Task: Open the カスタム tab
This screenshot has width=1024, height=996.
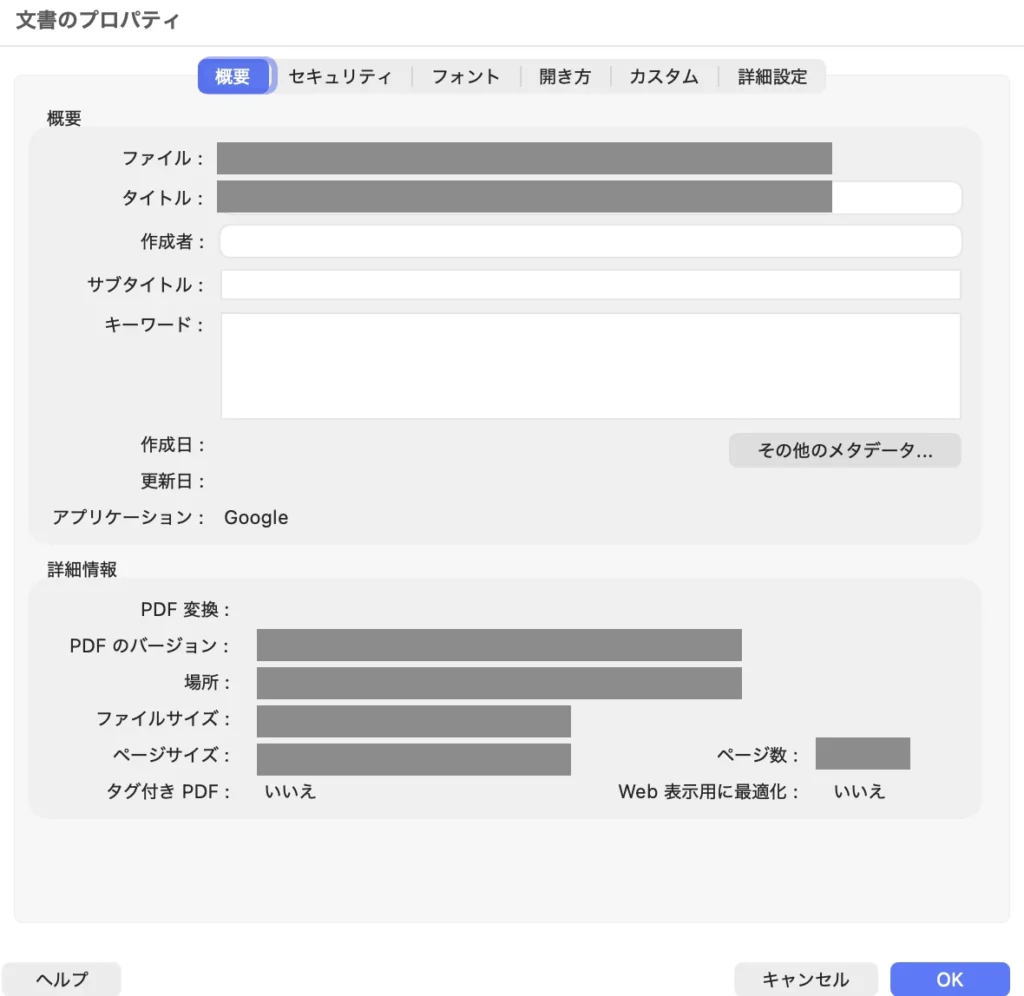Action: 664,76
